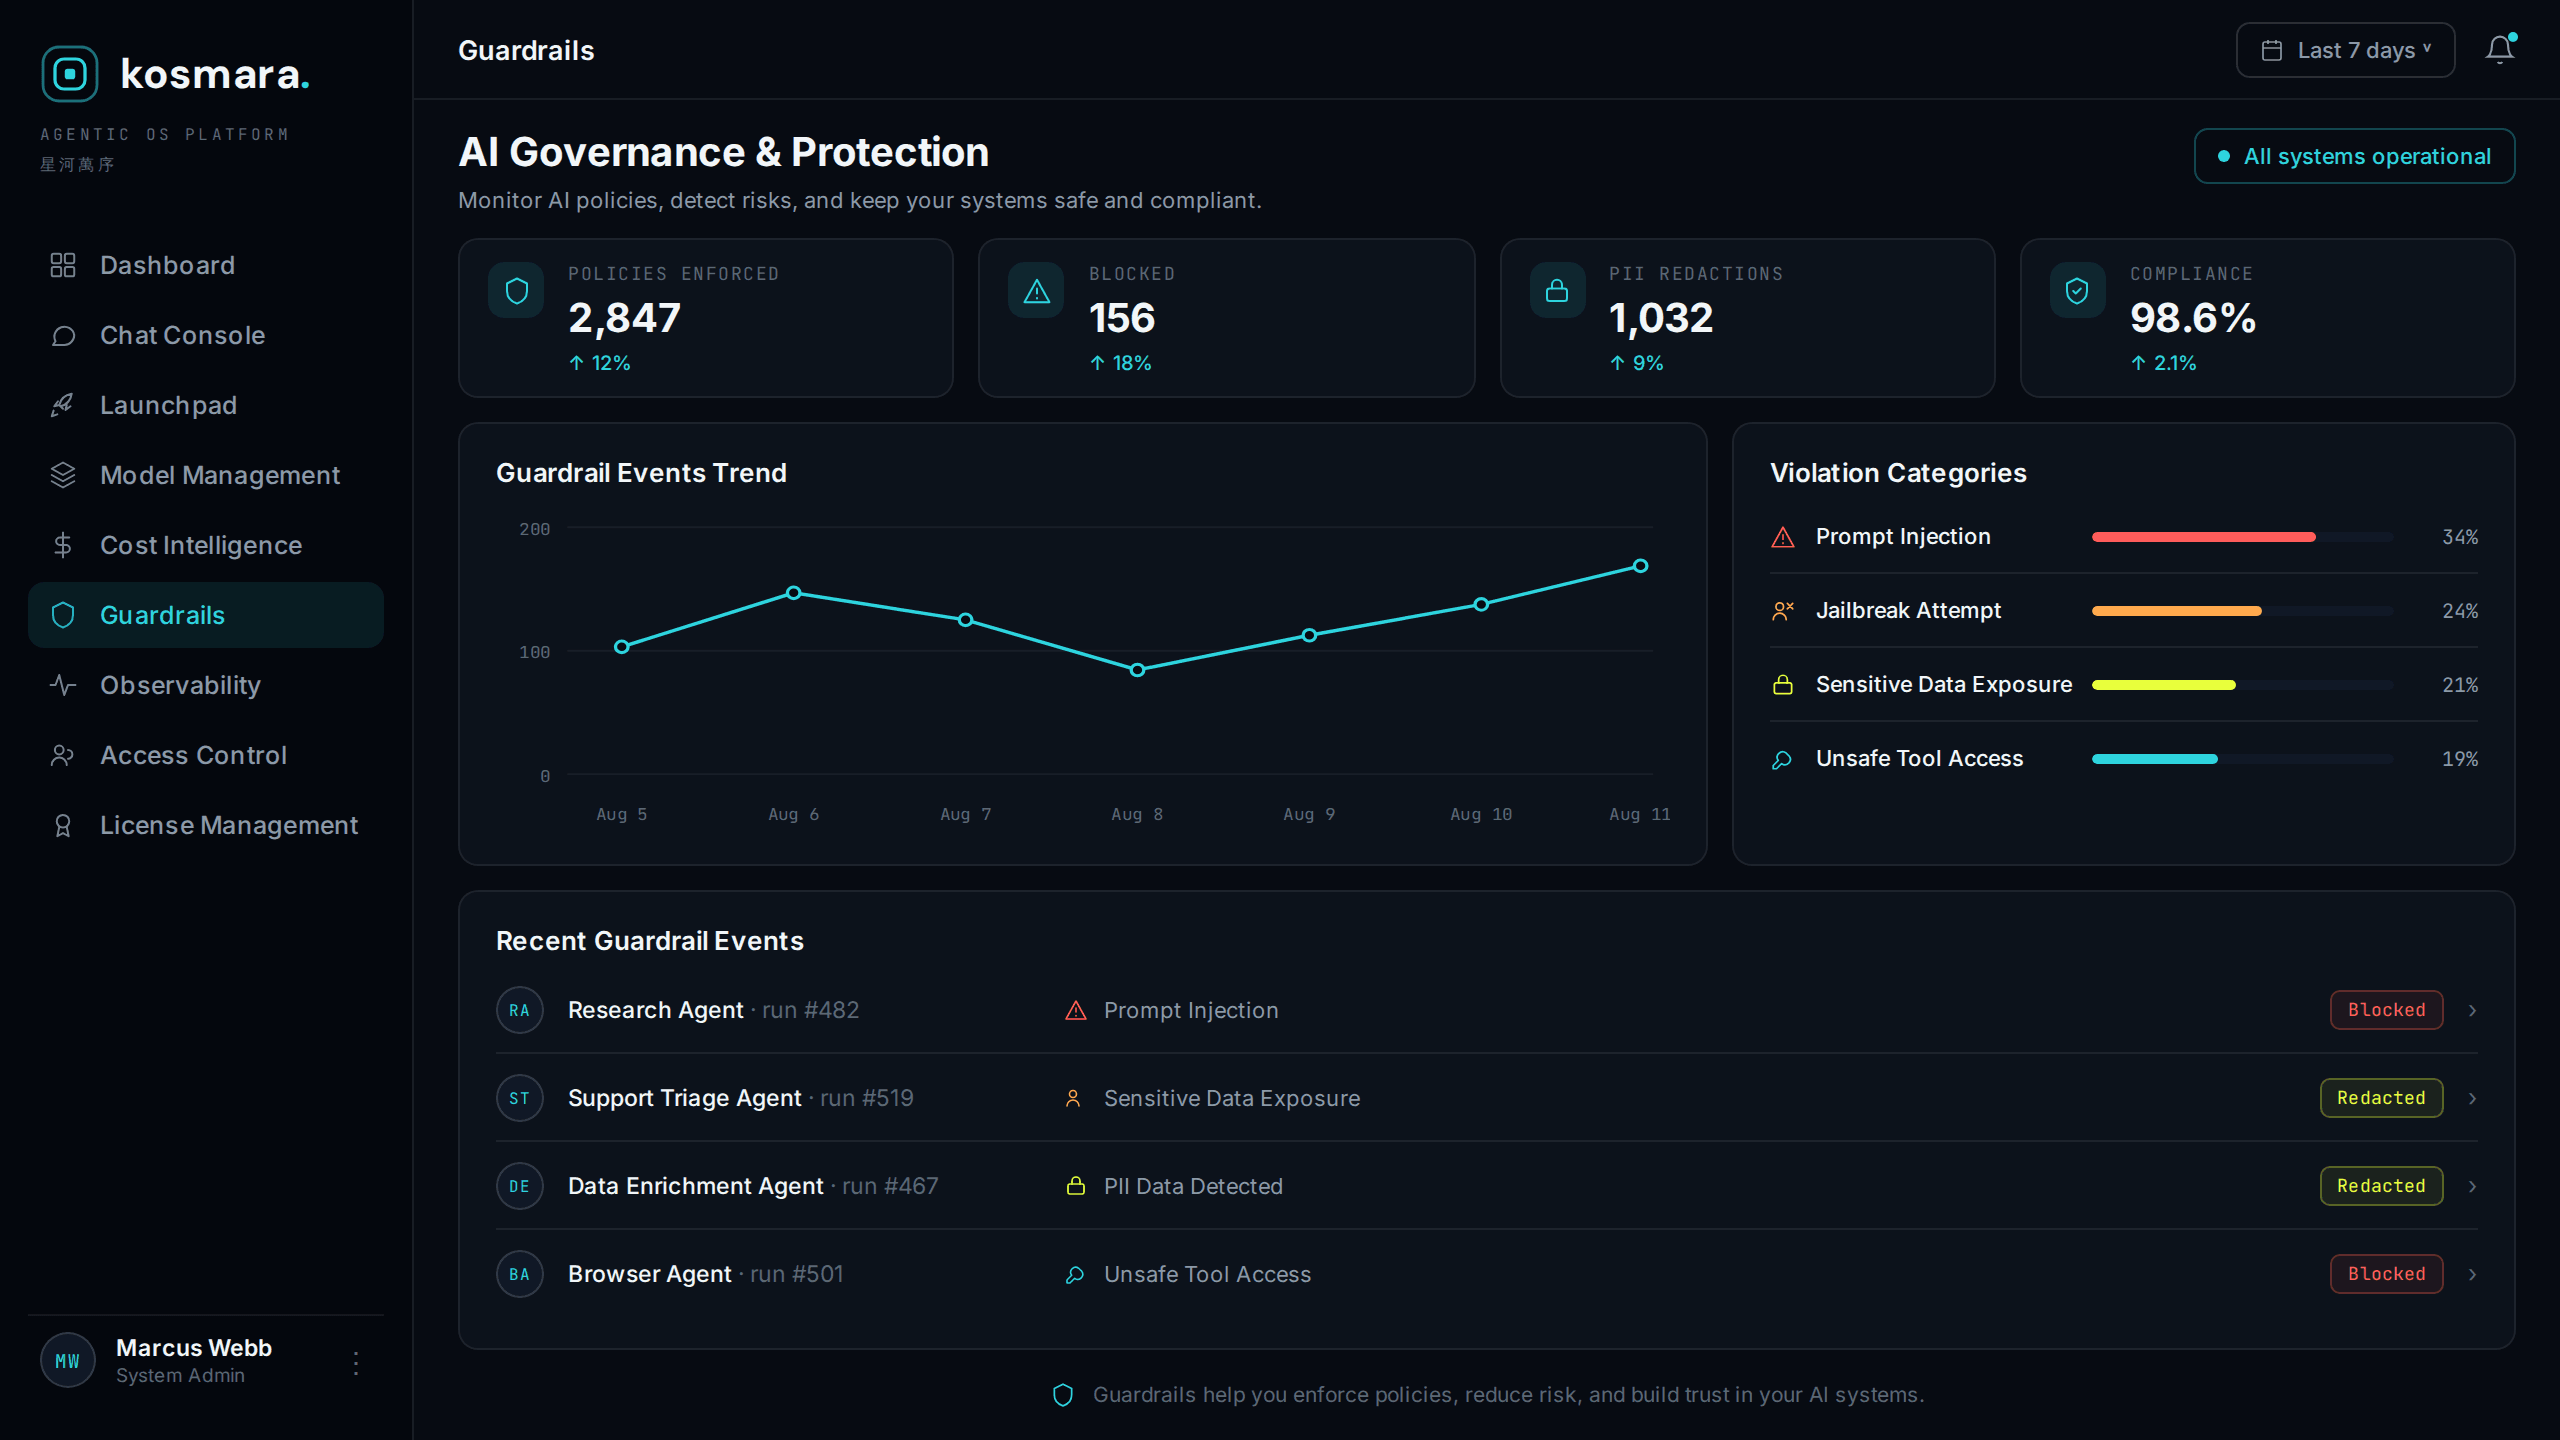Click the All systems operational status button
The width and height of the screenshot is (2560, 1440).
pyautogui.click(x=2354, y=156)
